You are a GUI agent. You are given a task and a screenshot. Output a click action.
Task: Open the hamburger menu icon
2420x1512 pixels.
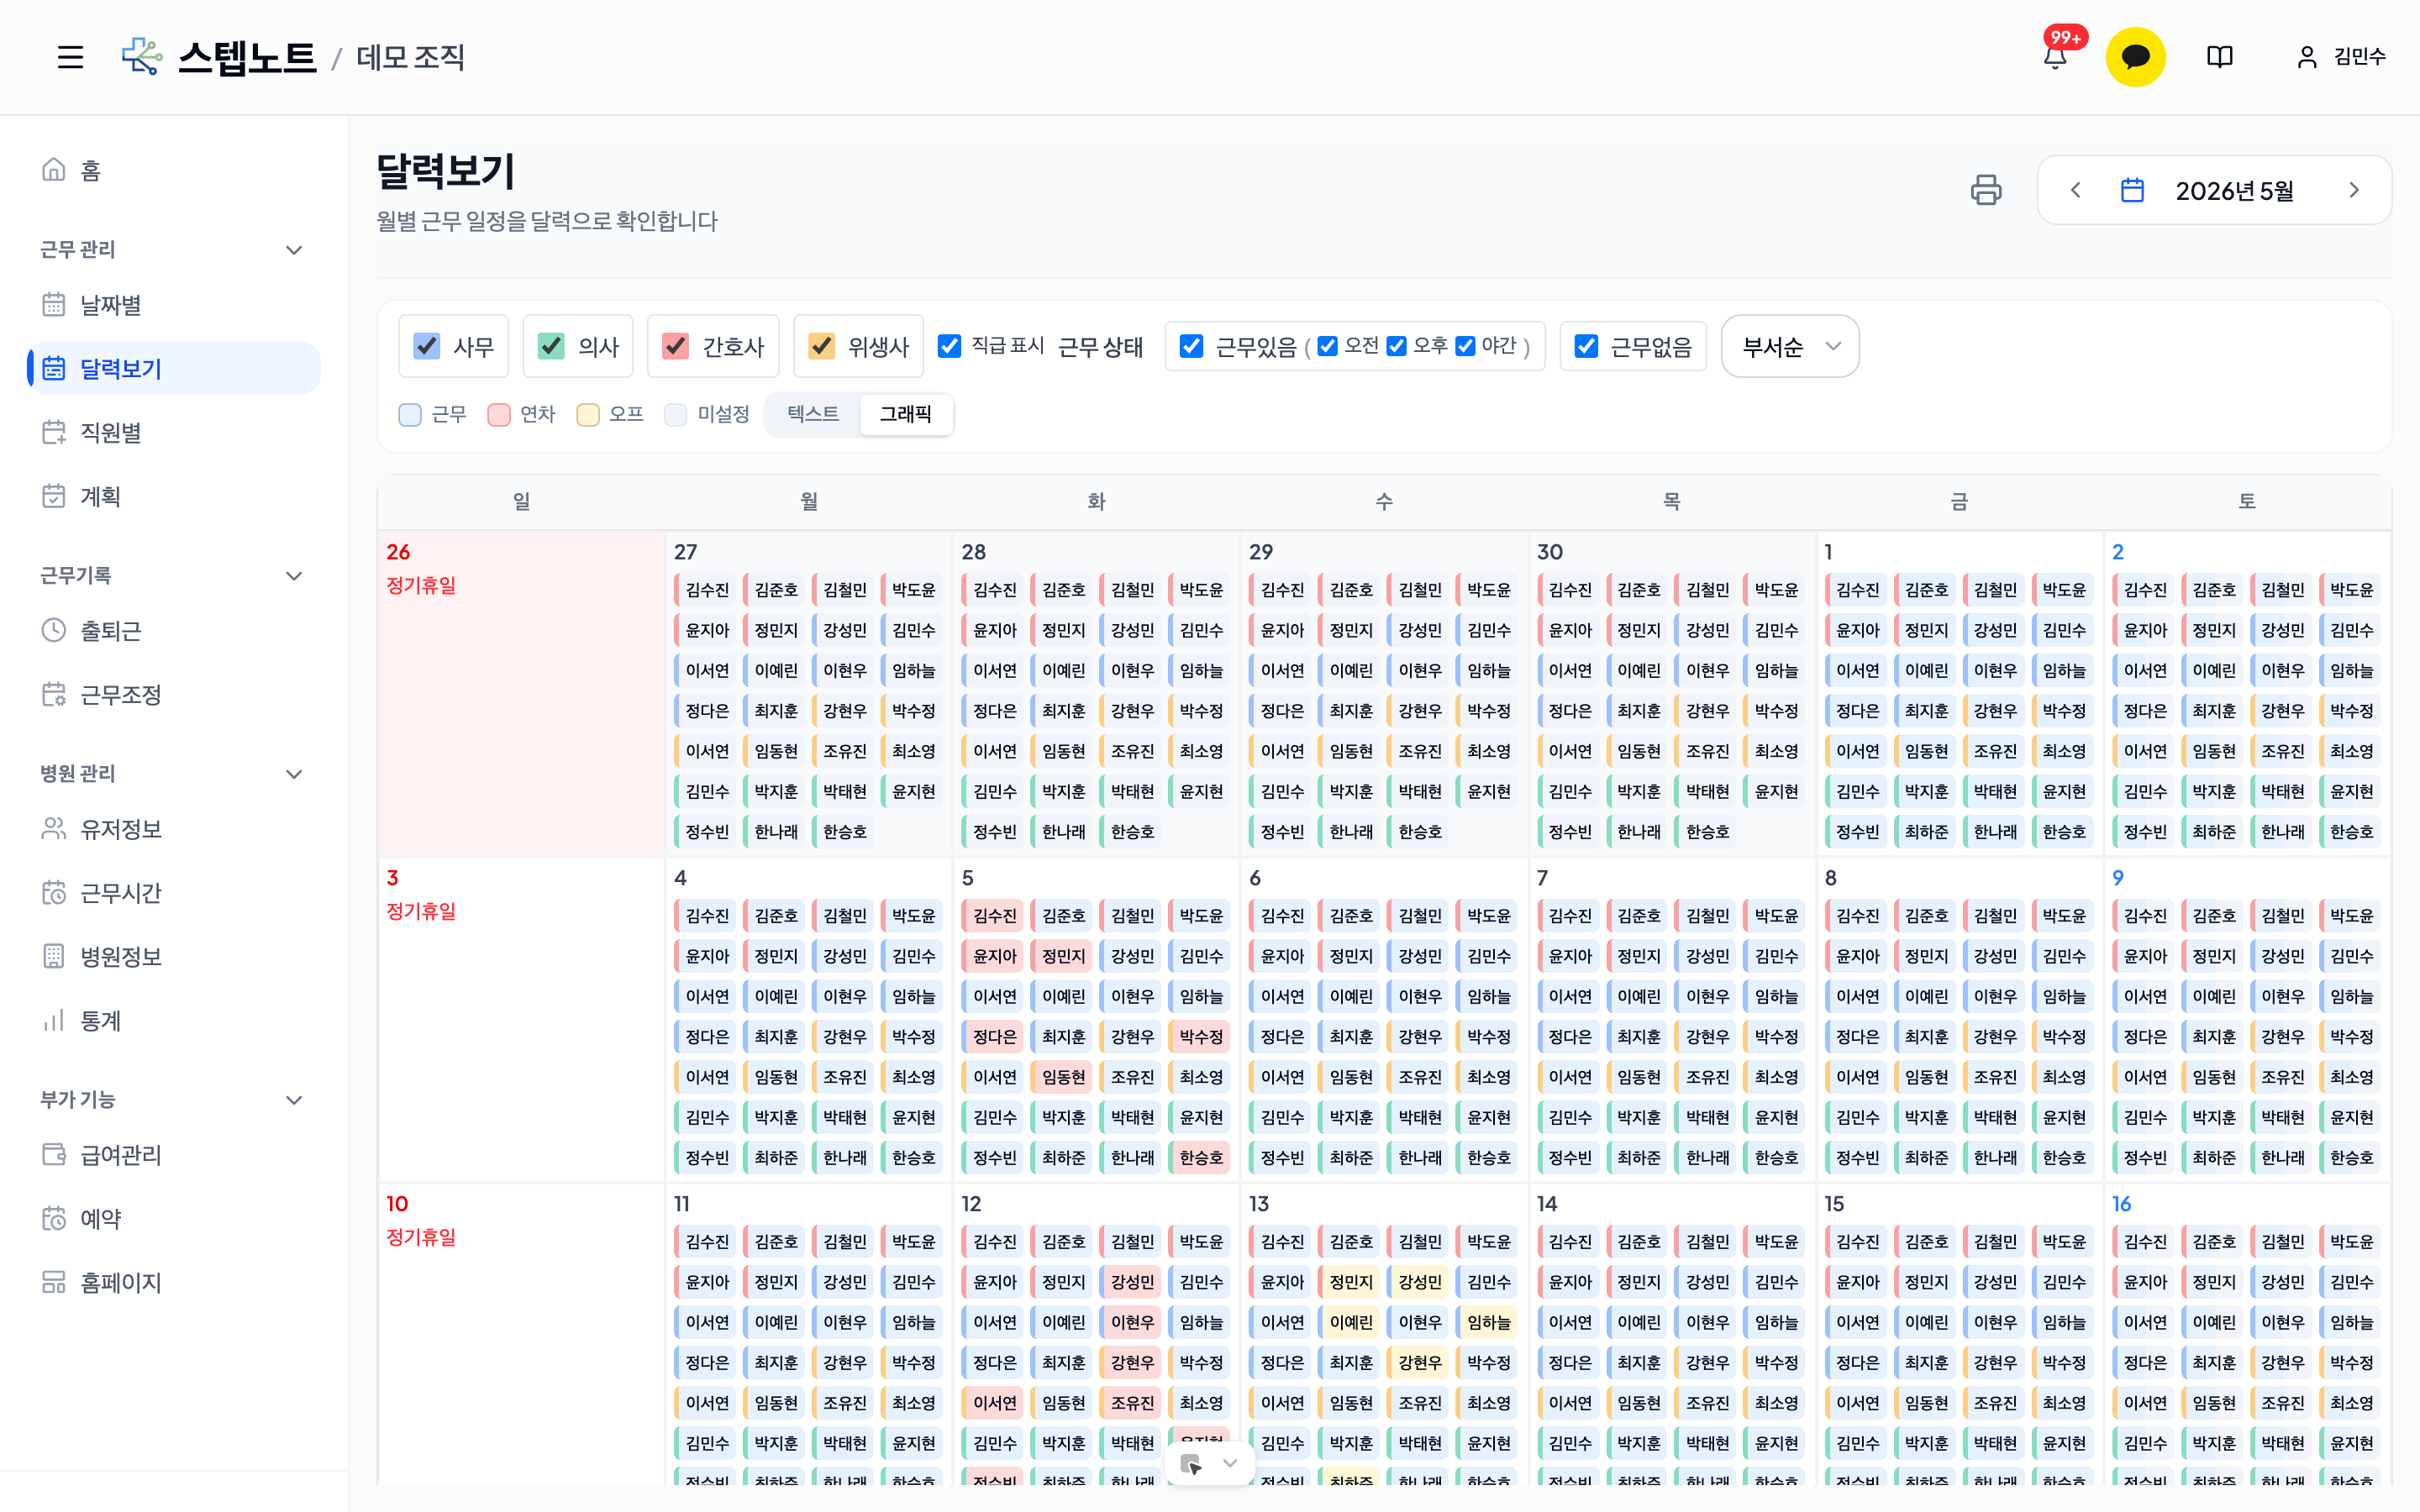coord(70,57)
